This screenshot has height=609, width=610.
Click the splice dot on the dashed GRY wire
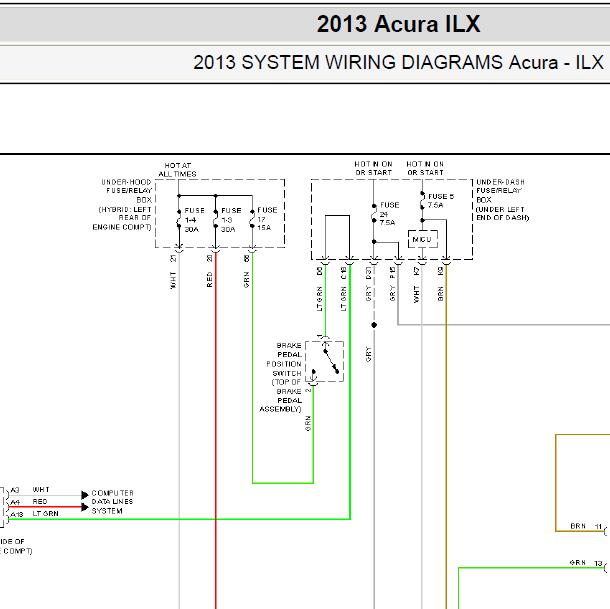tap(374, 325)
